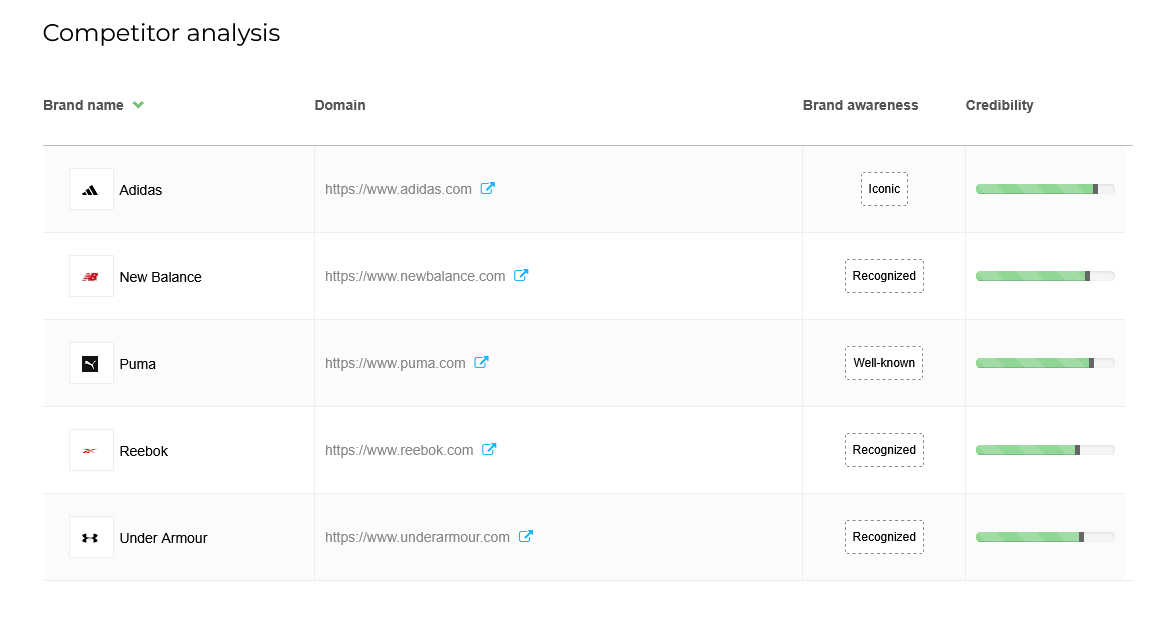The height and width of the screenshot is (620, 1173).
Task: Click the Under Armour logo icon
Action: (91, 538)
